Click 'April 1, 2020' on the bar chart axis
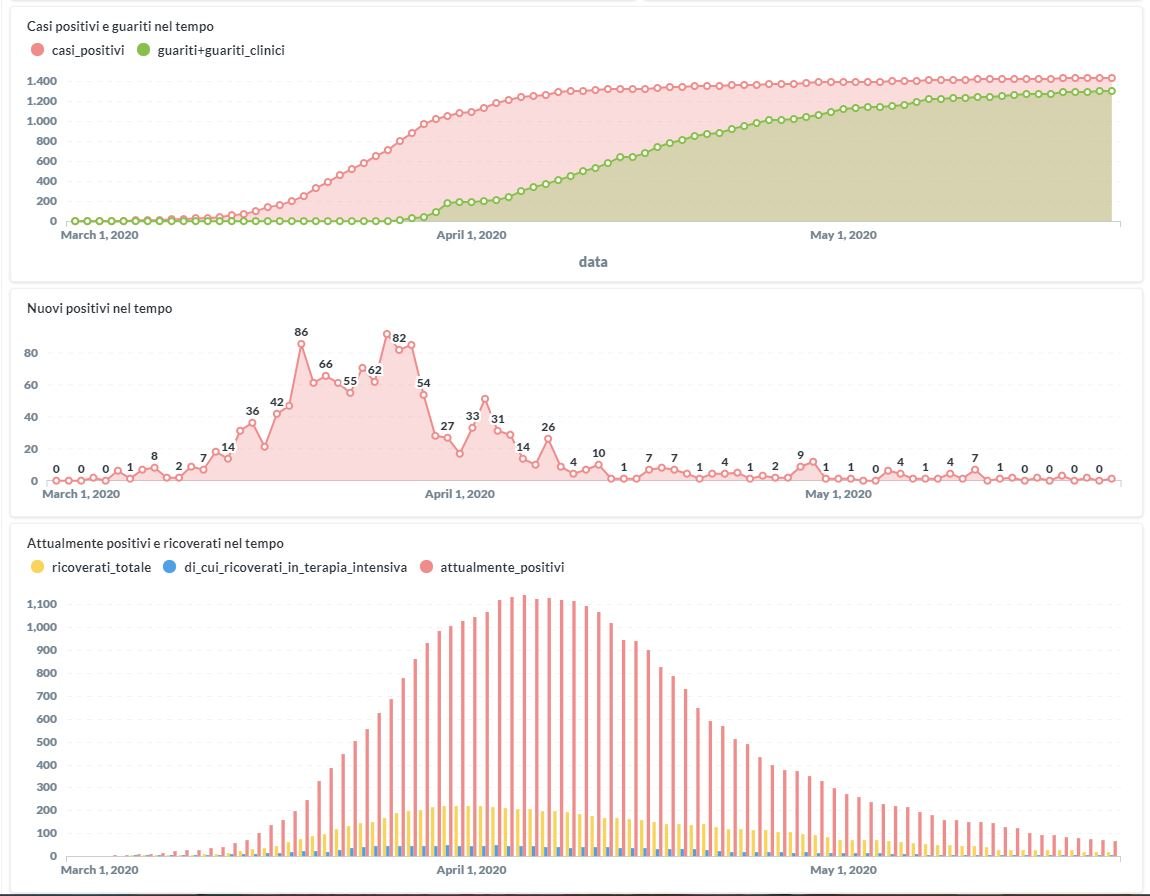 click(471, 870)
